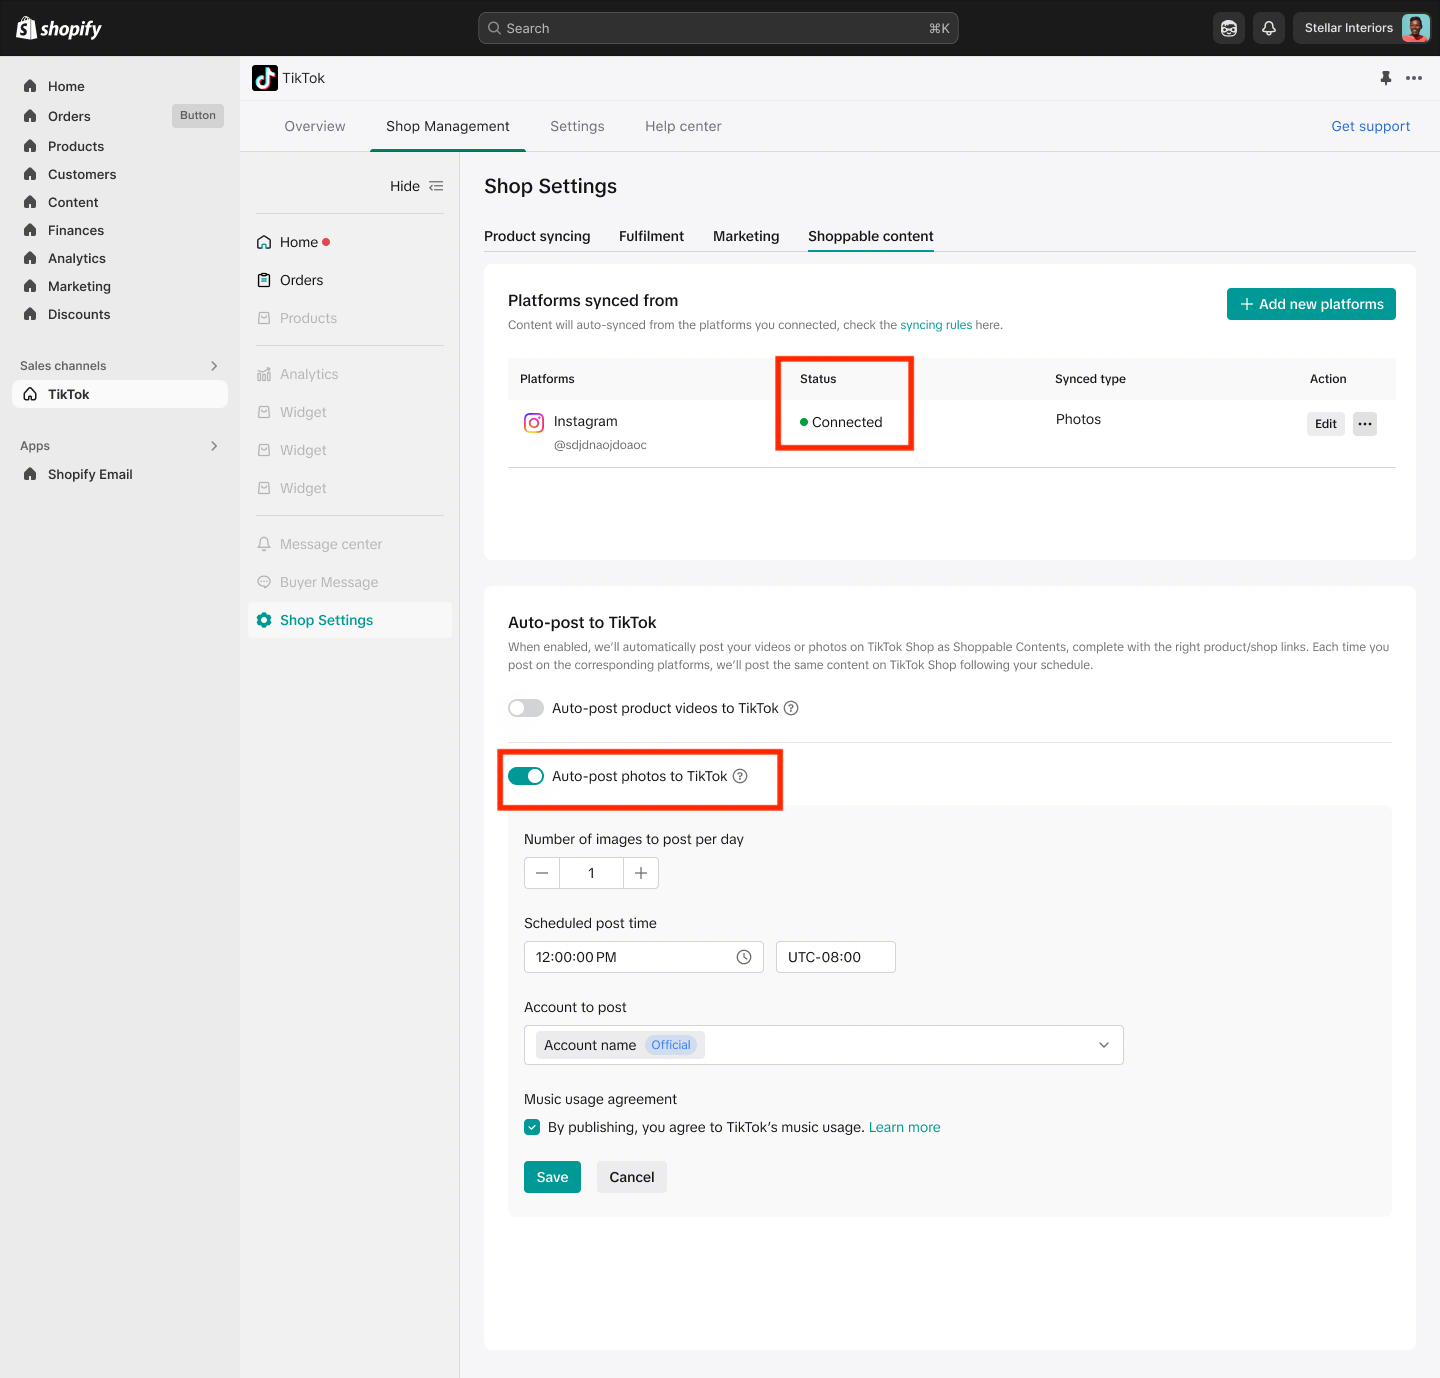The image size is (1440, 1378).
Task: Click the TikTok app logo
Action: 265,78
